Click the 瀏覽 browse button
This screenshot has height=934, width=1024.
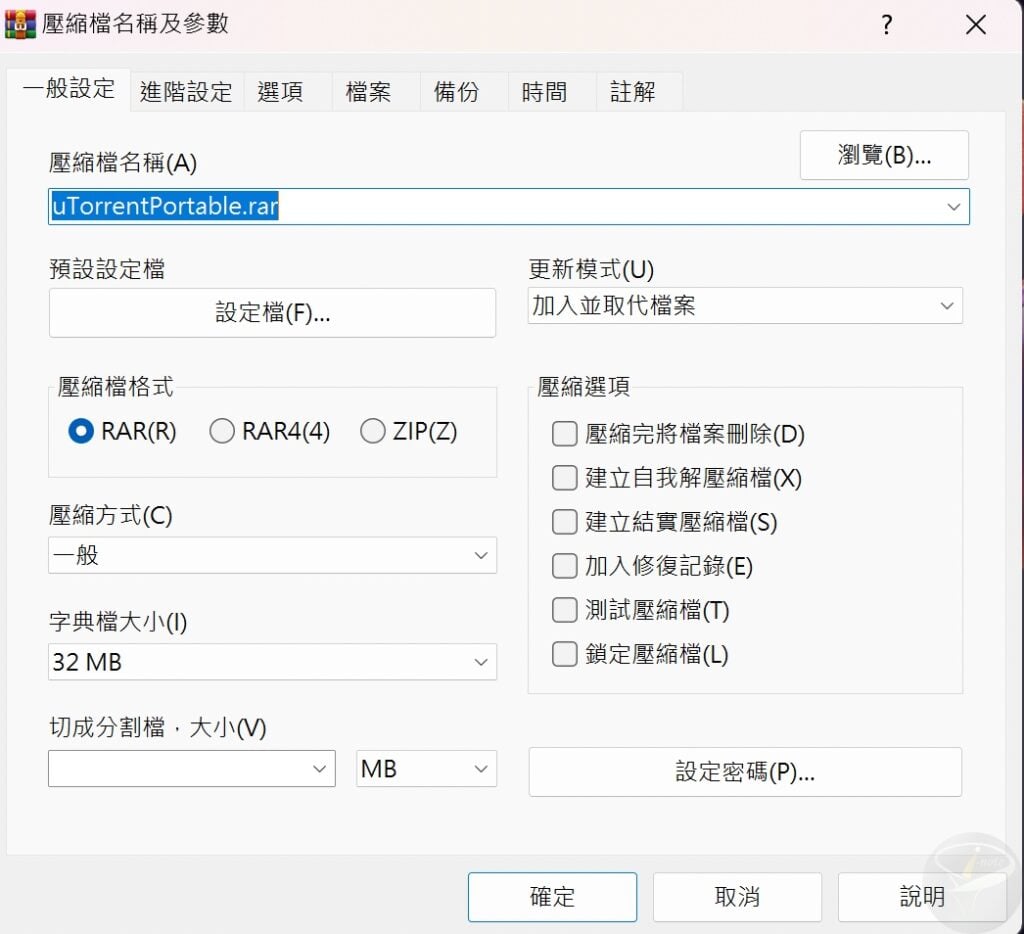click(884, 155)
